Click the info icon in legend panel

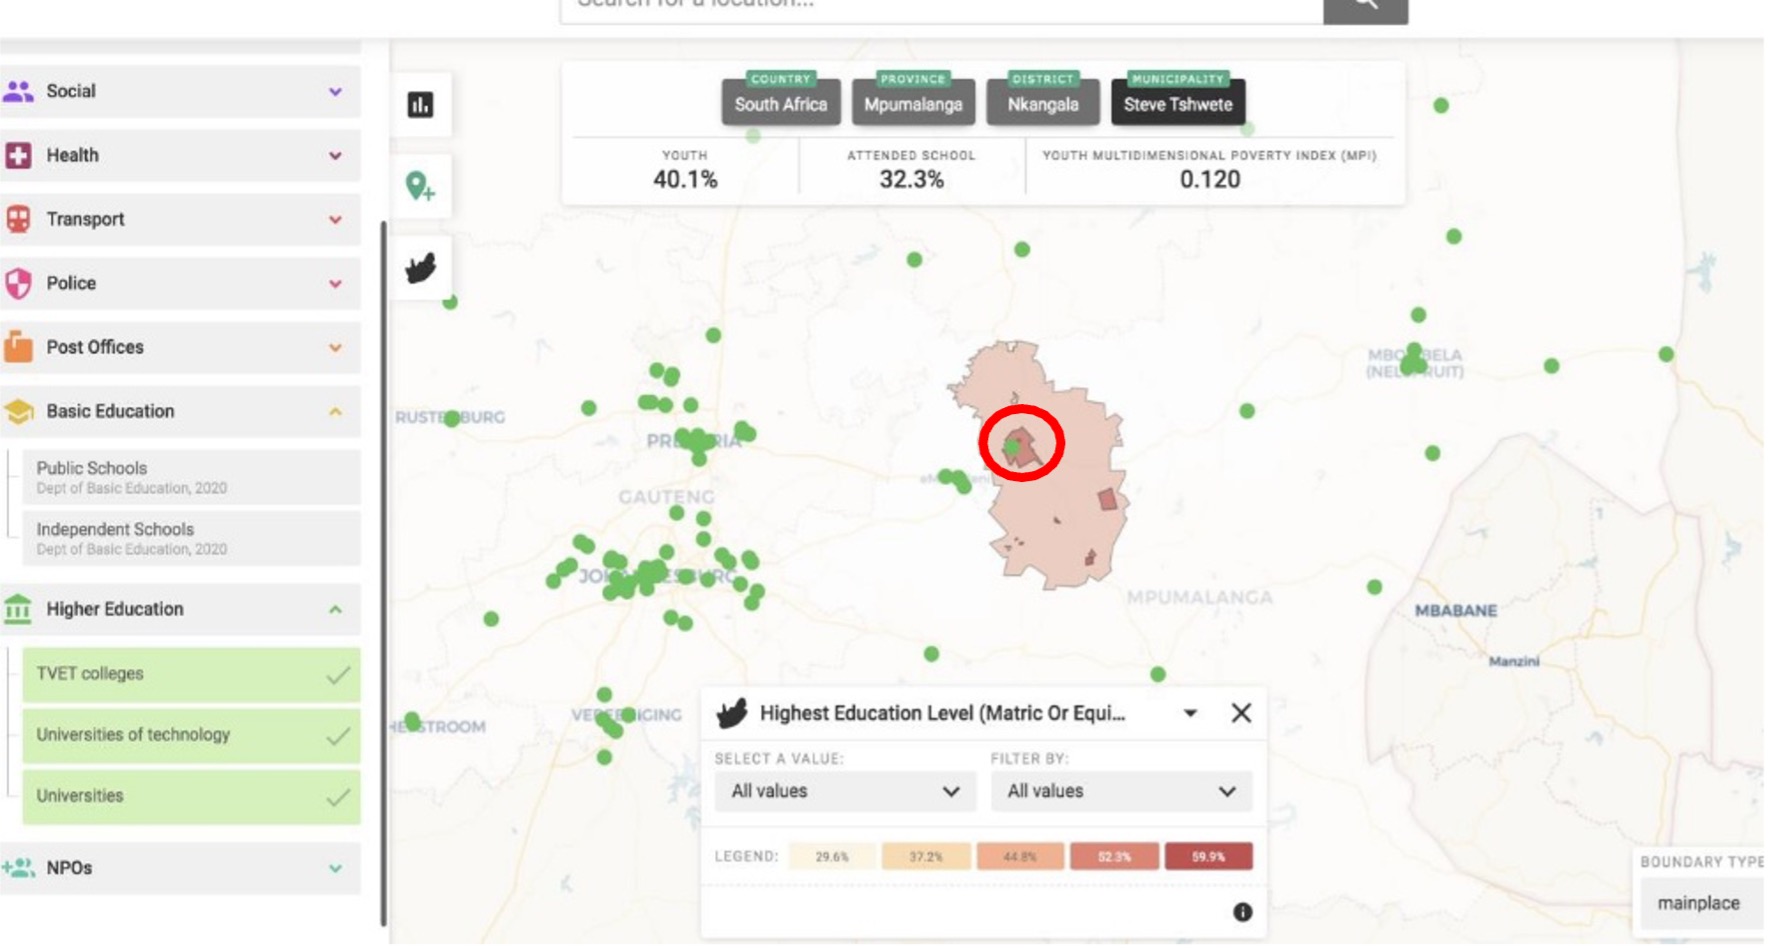1242,912
